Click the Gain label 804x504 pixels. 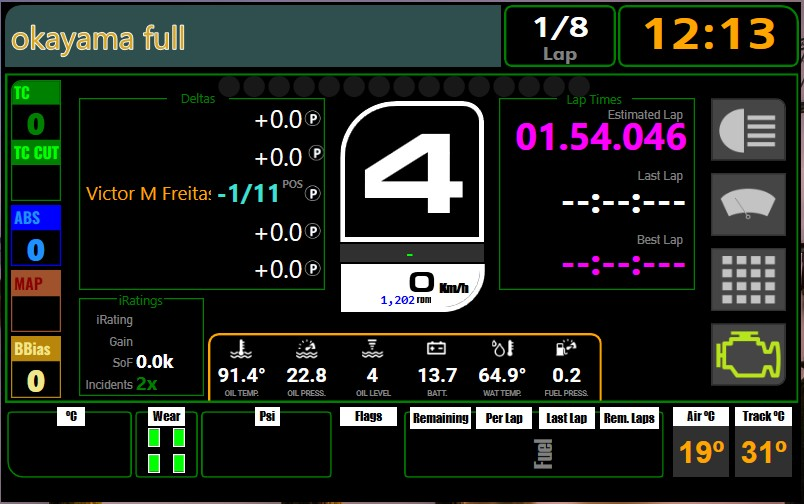pos(121,341)
